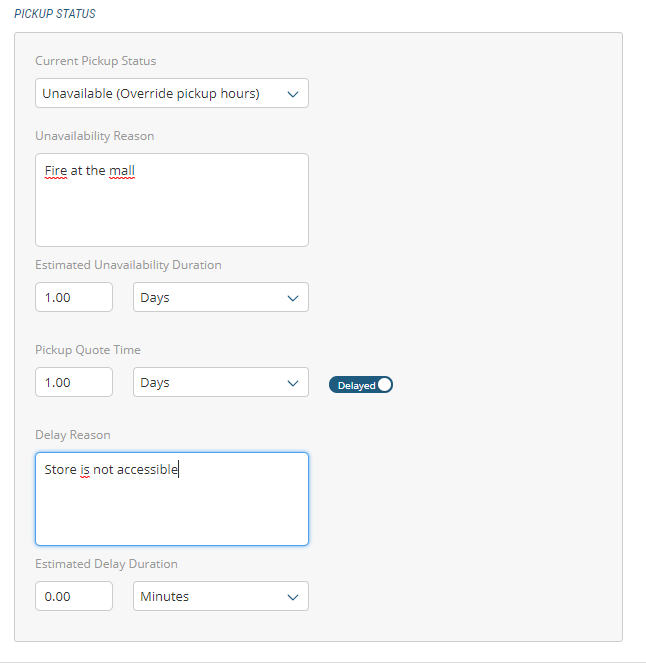This screenshot has height=664, width=646.
Task: Click the underlined word 'Fire'
Action: pyautogui.click(x=56, y=171)
